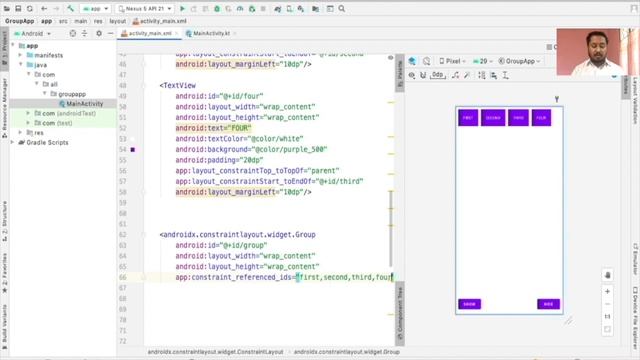Open the Resource Manager side tab
640x360 pixels.
pyautogui.click(x=4, y=107)
